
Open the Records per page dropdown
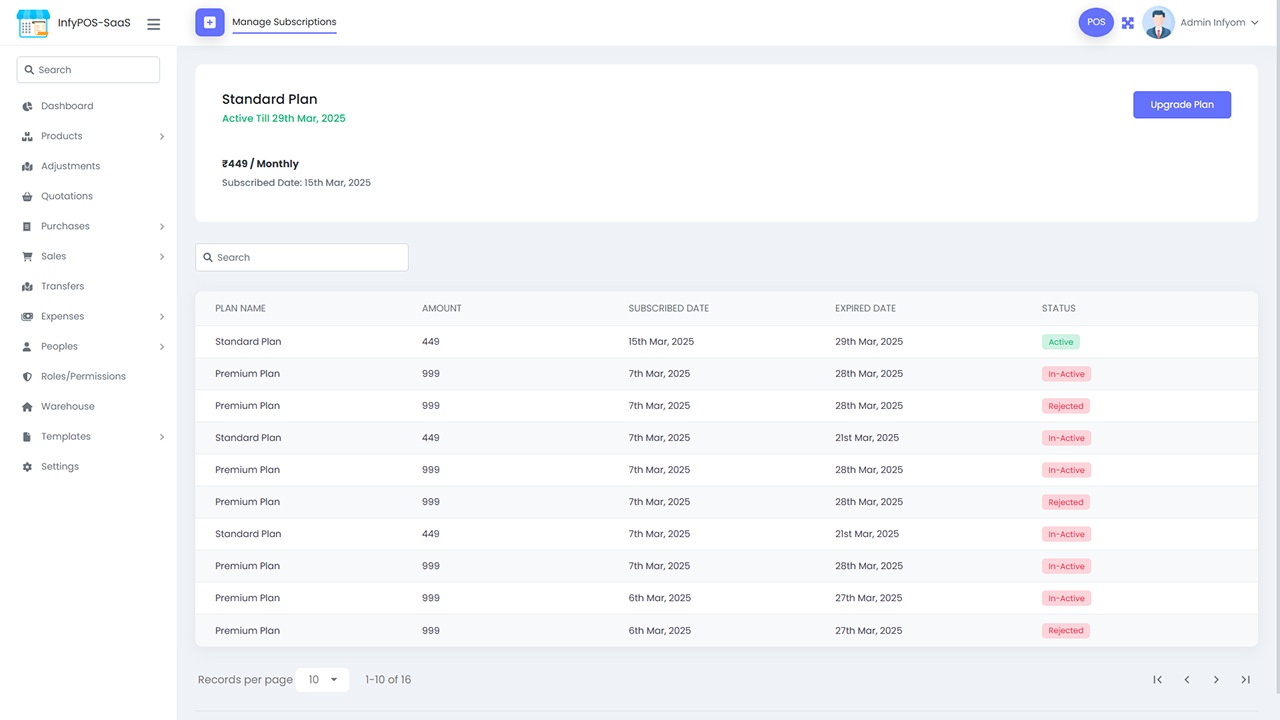pos(322,679)
